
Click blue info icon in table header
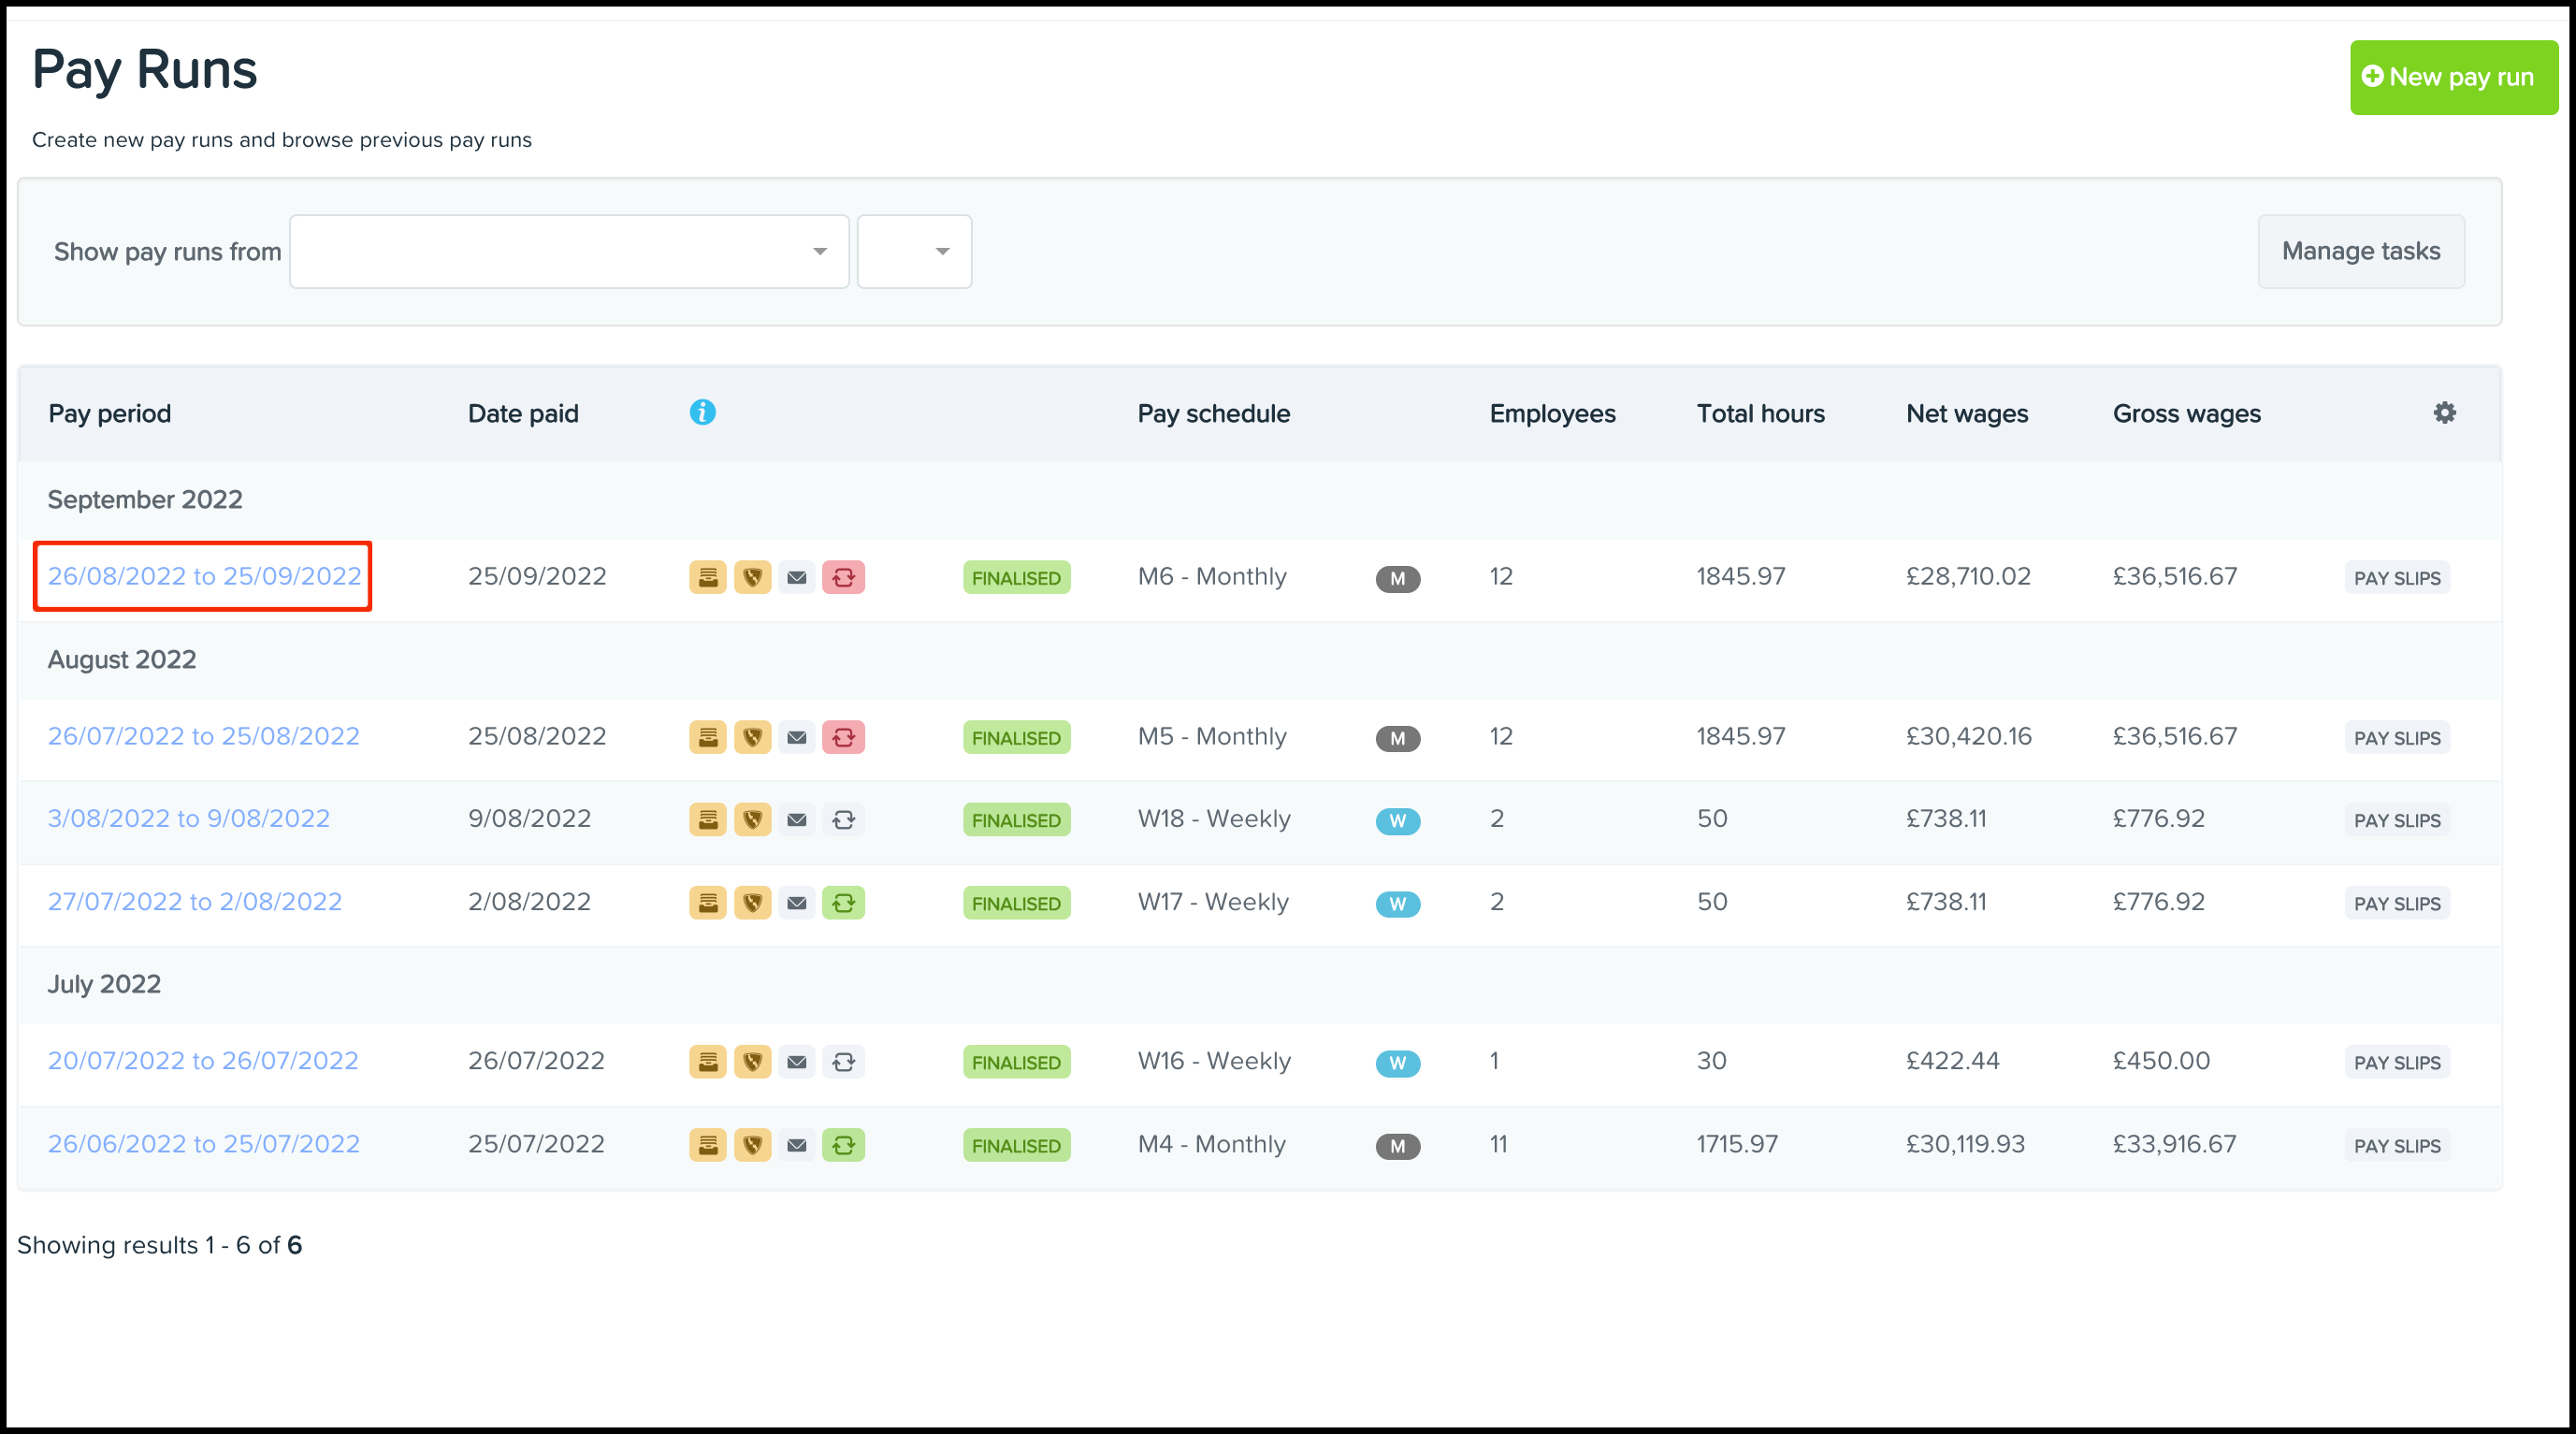click(702, 412)
